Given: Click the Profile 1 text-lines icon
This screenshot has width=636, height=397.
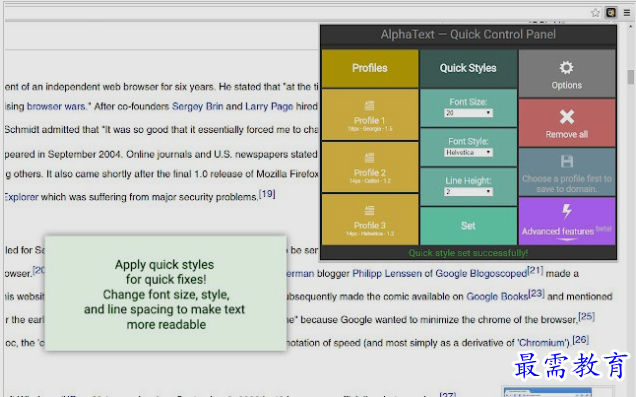Looking at the screenshot, I should pyautogui.click(x=369, y=105).
